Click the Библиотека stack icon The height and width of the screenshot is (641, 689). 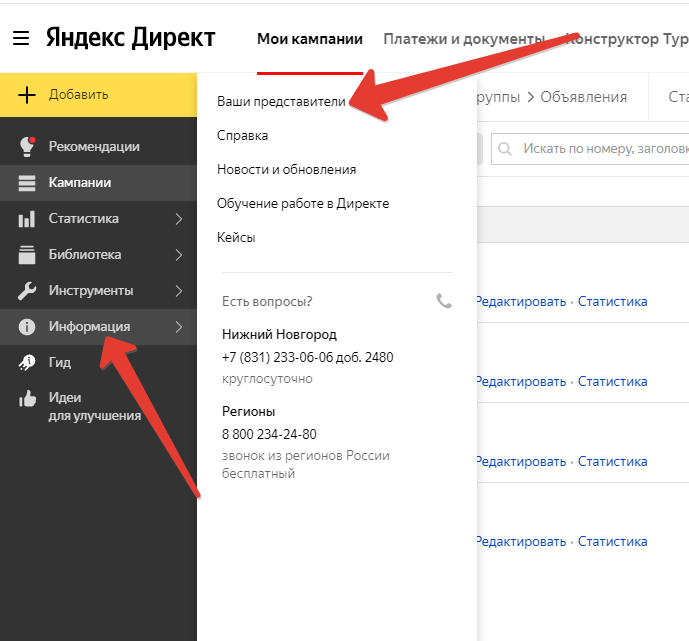[27, 255]
